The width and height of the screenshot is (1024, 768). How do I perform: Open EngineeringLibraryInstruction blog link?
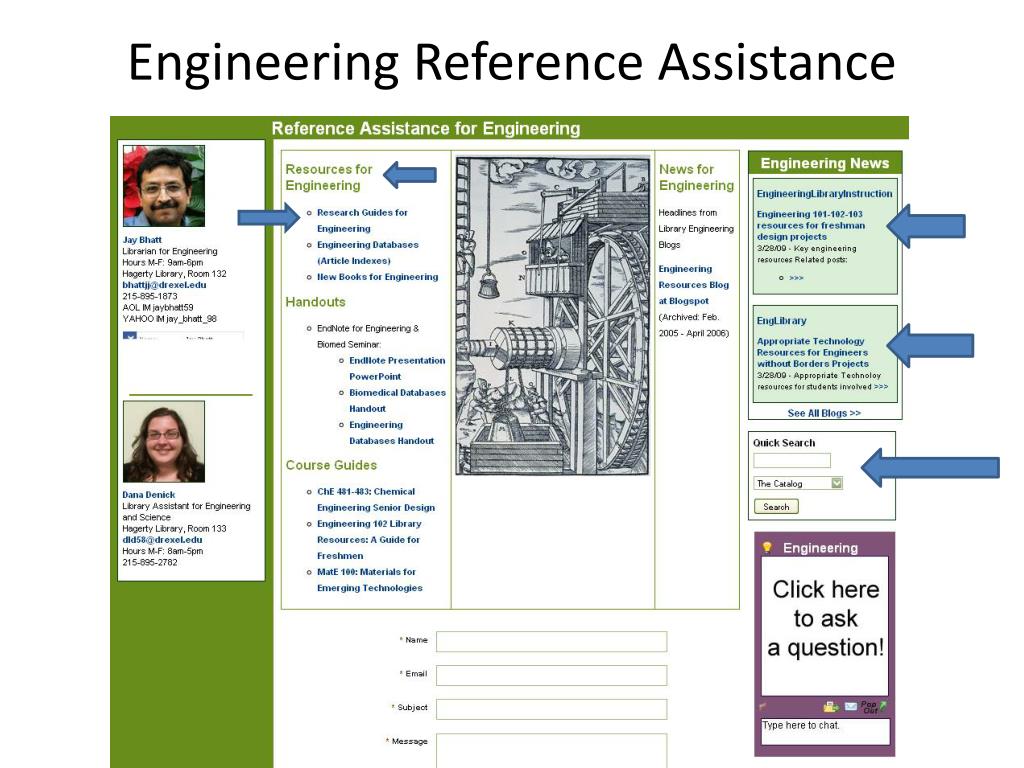point(824,194)
